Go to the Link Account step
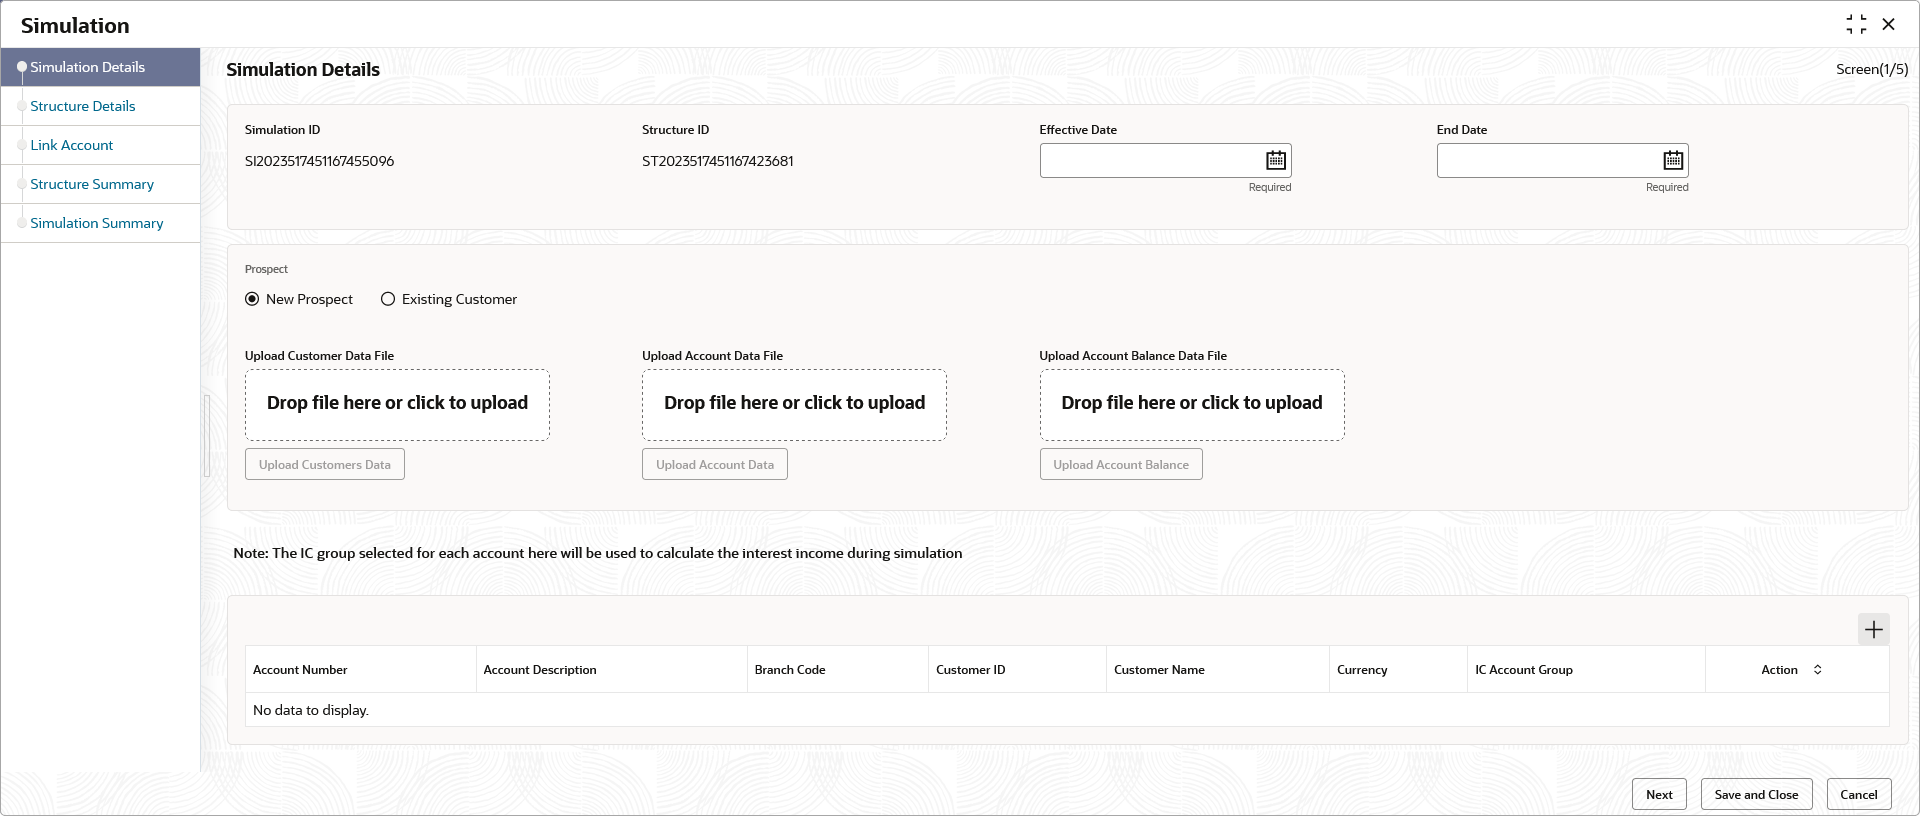The image size is (1920, 816). point(100,145)
